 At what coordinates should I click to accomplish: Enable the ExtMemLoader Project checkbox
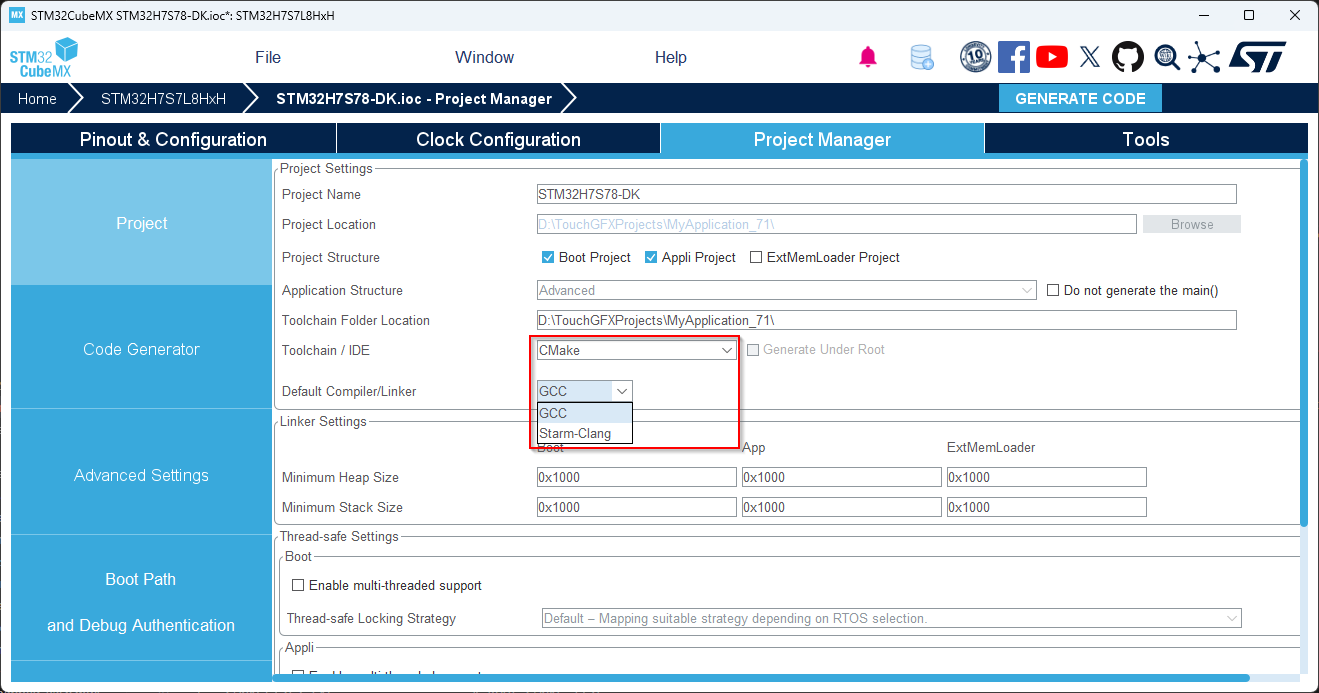pos(756,257)
